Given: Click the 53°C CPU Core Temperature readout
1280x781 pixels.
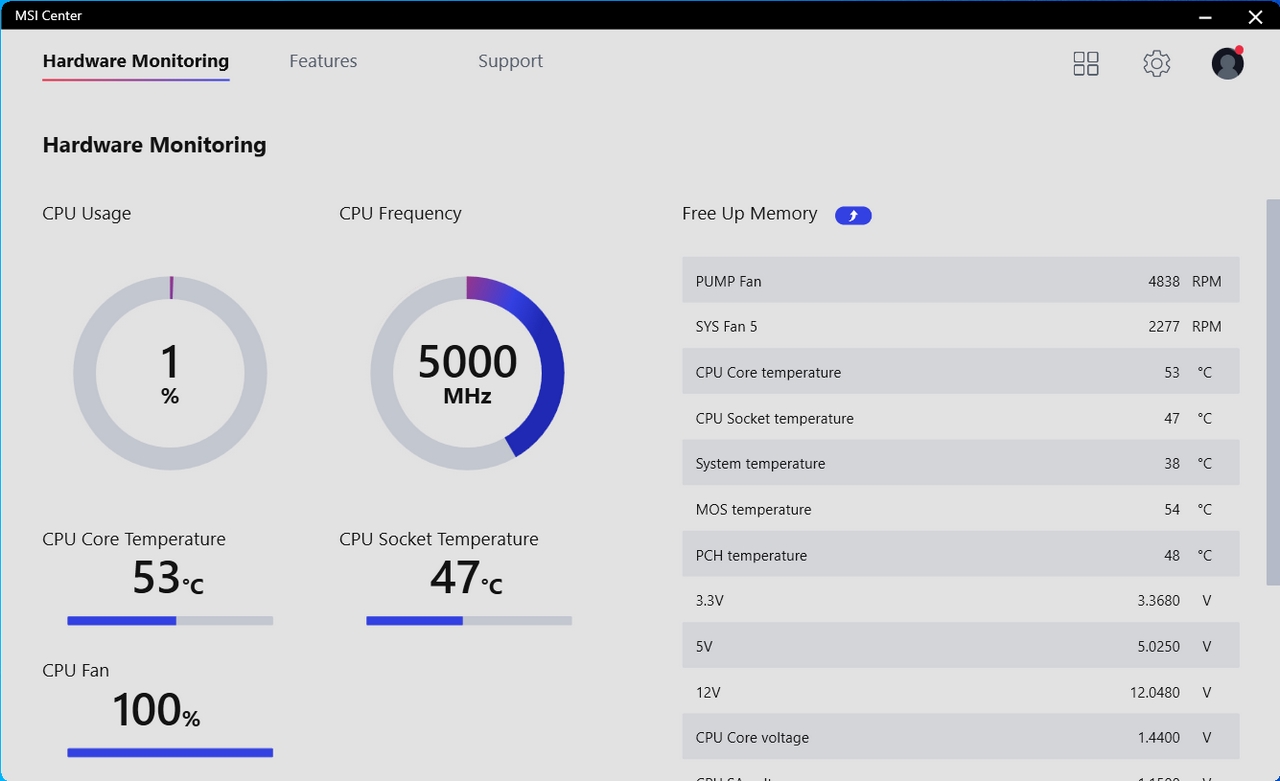Looking at the screenshot, I should click(168, 578).
